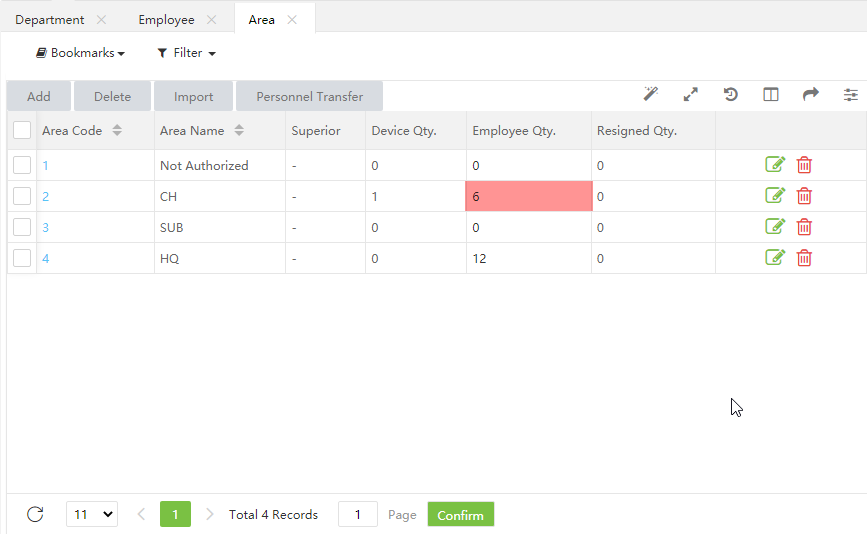This screenshot has height=534, width=867.
Task: Check the SUB row checkbox
Action: [x=22, y=227]
